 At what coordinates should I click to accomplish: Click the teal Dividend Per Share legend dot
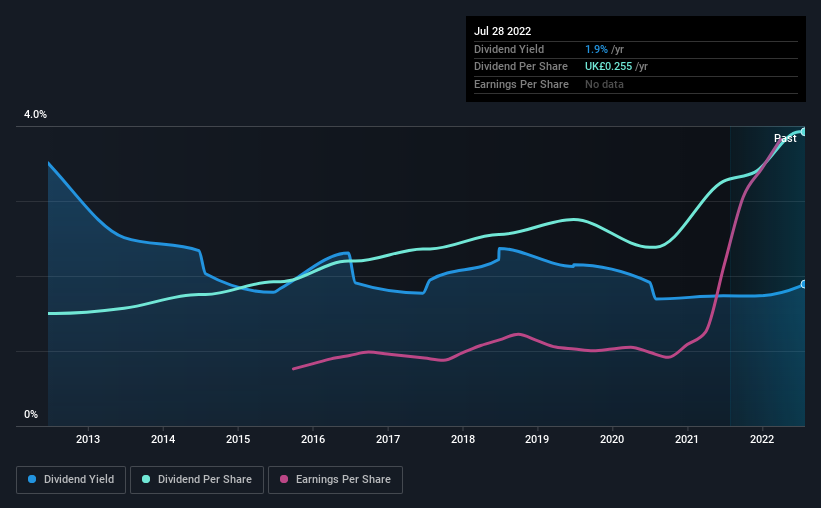(x=146, y=480)
